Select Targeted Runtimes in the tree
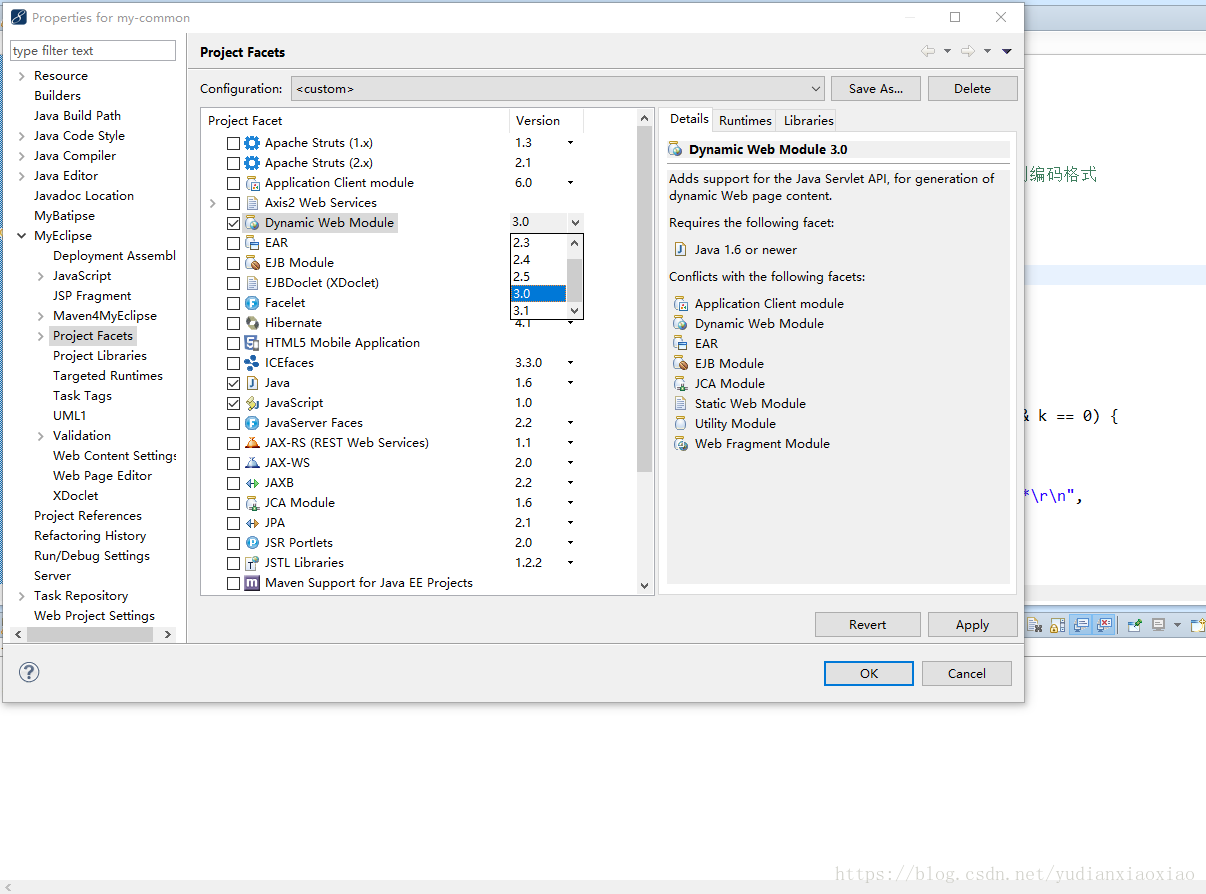Image resolution: width=1206 pixels, height=894 pixels. (x=108, y=376)
